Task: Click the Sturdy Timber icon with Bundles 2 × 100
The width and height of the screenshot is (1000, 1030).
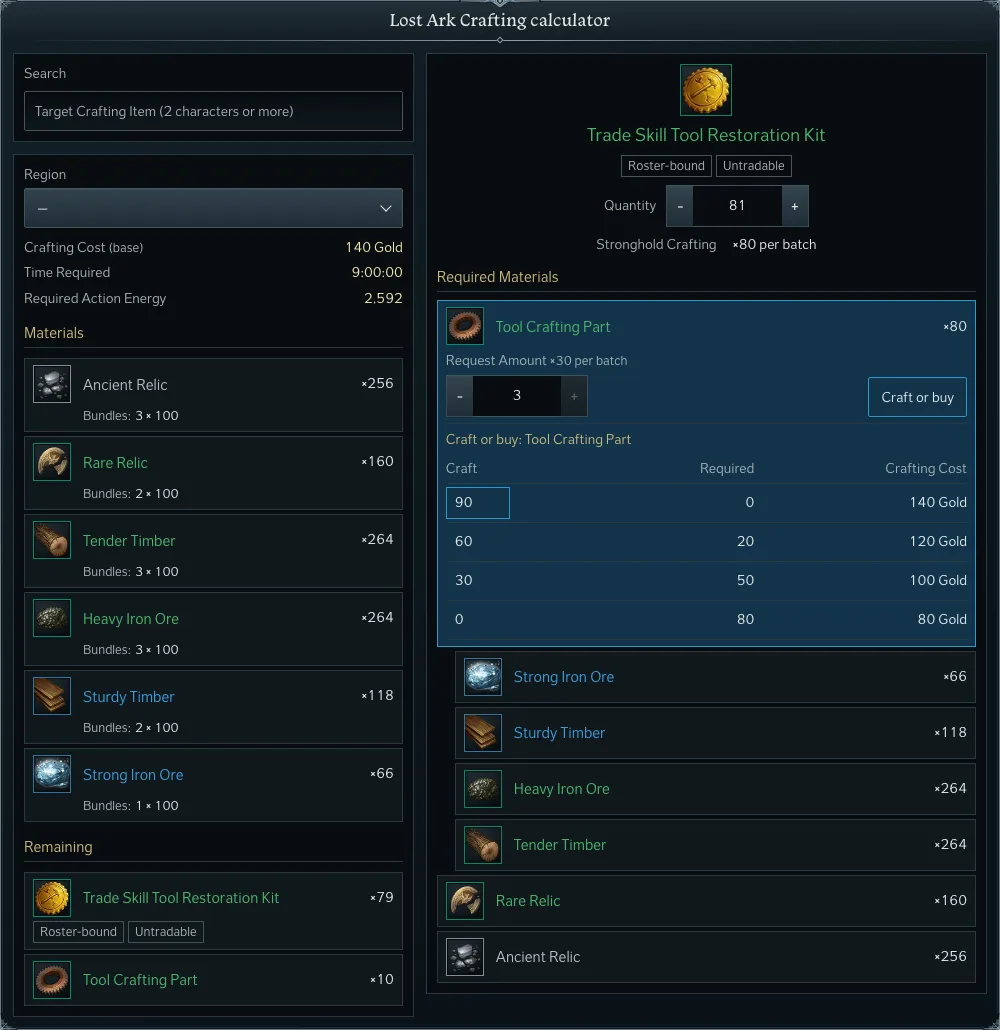Action: click(x=52, y=696)
